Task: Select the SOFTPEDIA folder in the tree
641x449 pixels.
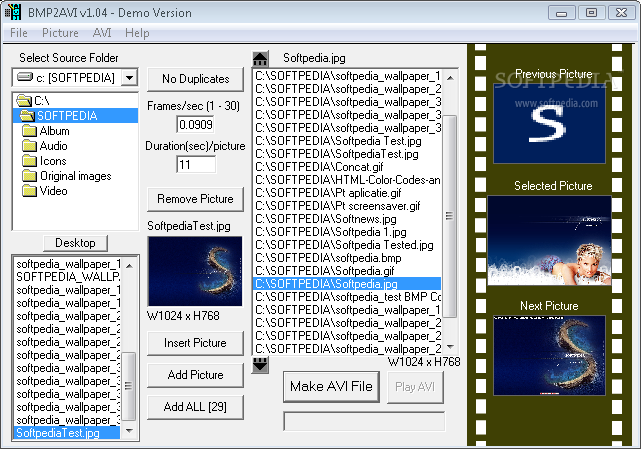Action: (x=76, y=116)
